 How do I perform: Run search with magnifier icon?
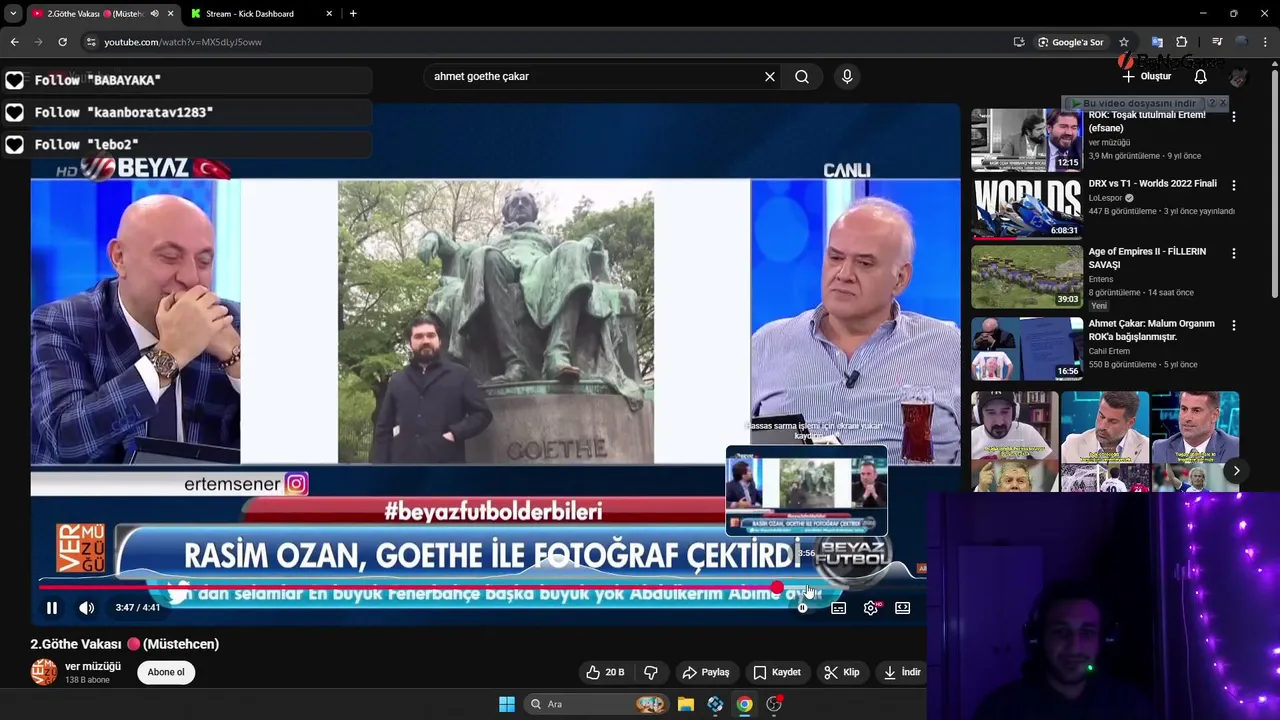coord(802,76)
